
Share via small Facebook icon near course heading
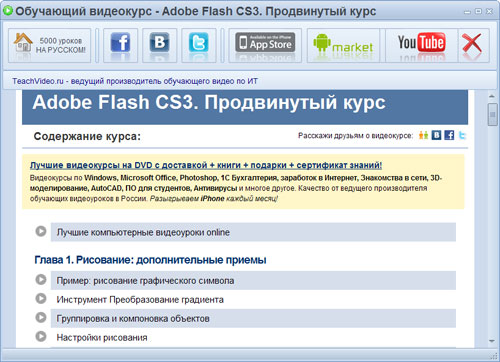point(449,135)
